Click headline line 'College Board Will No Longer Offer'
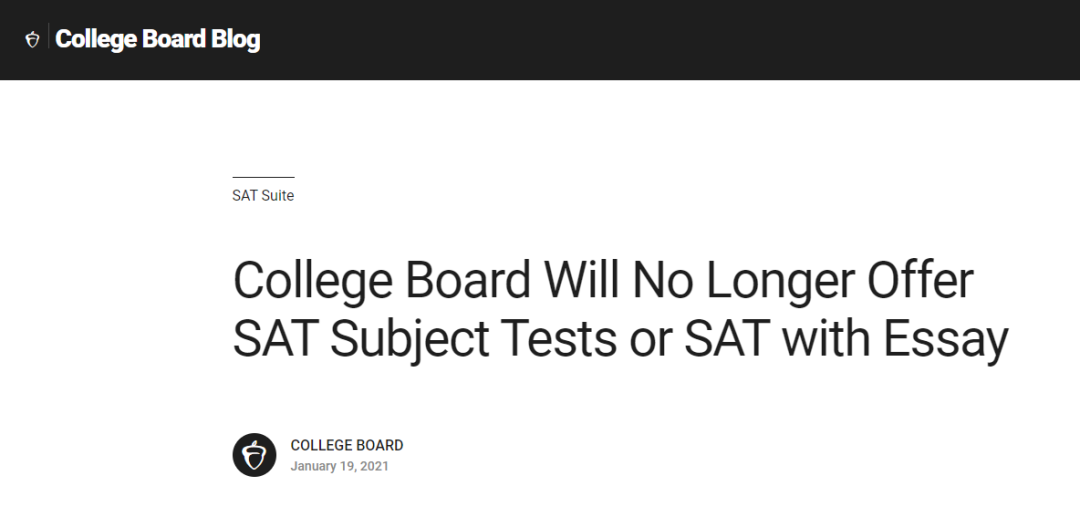1080x517 pixels. pyautogui.click(x=603, y=281)
